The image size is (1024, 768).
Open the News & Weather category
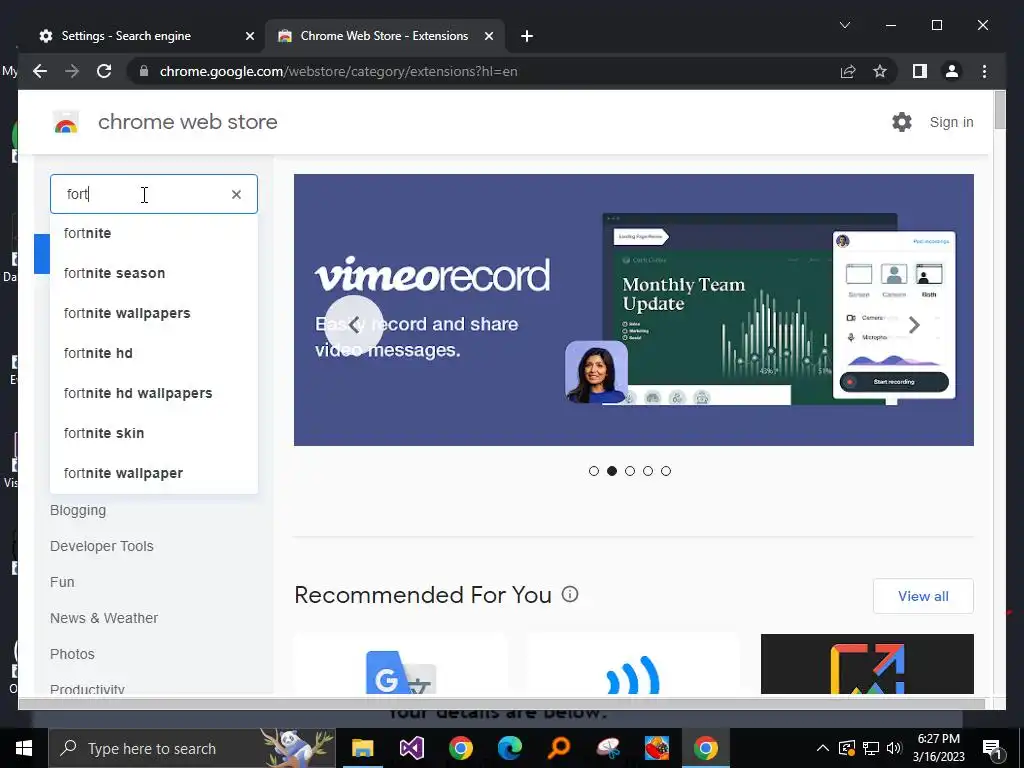(104, 618)
